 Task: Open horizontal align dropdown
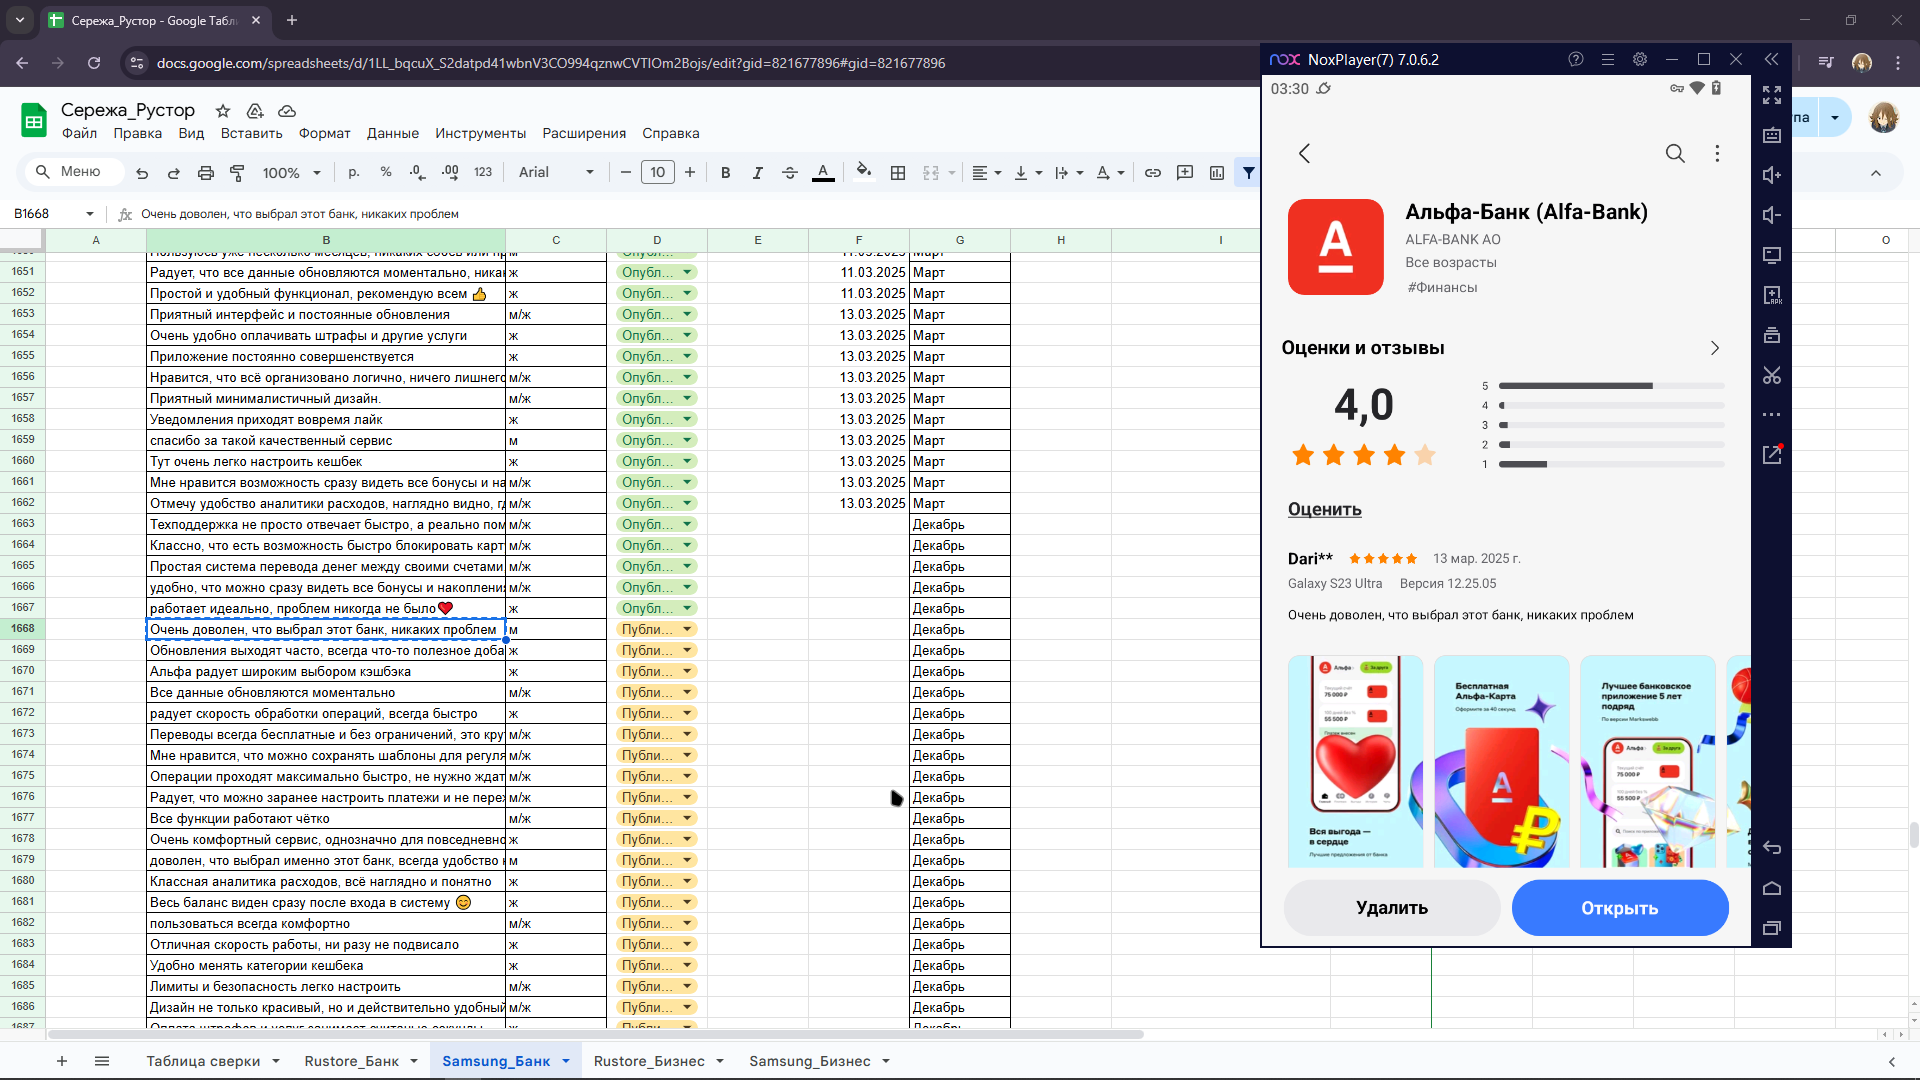click(986, 172)
